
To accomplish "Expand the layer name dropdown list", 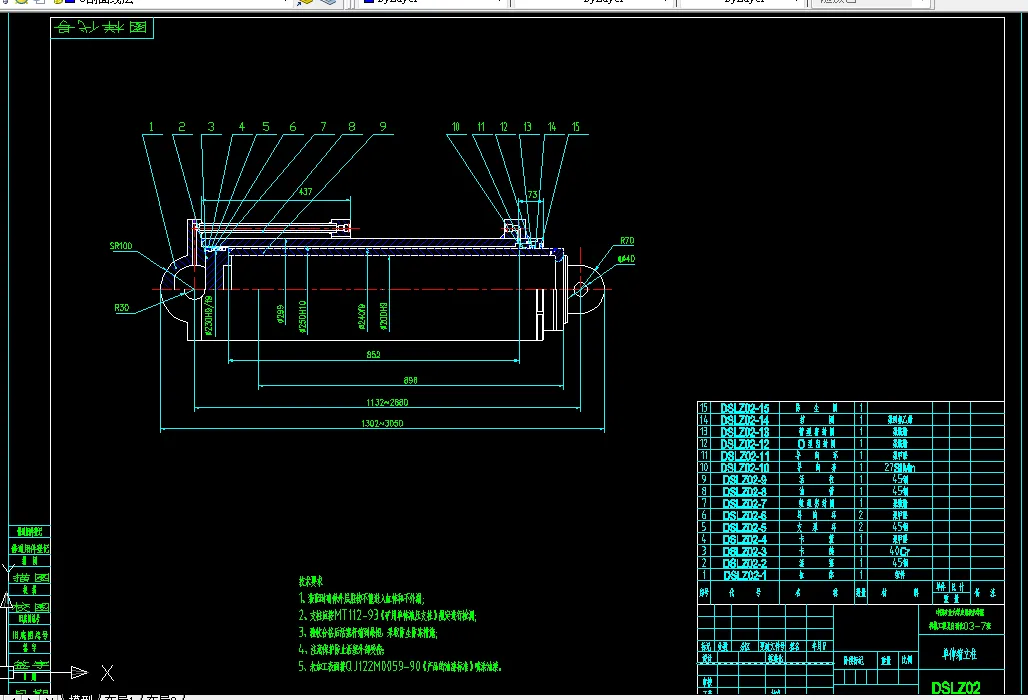I will point(285,2).
